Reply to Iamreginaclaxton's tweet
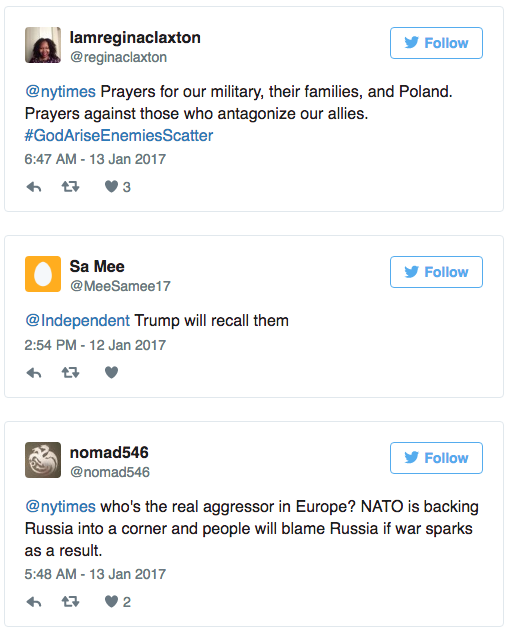Image resolution: width=508 pixels, height=632 pixels. pyautogui.click(x=34, y=187)
